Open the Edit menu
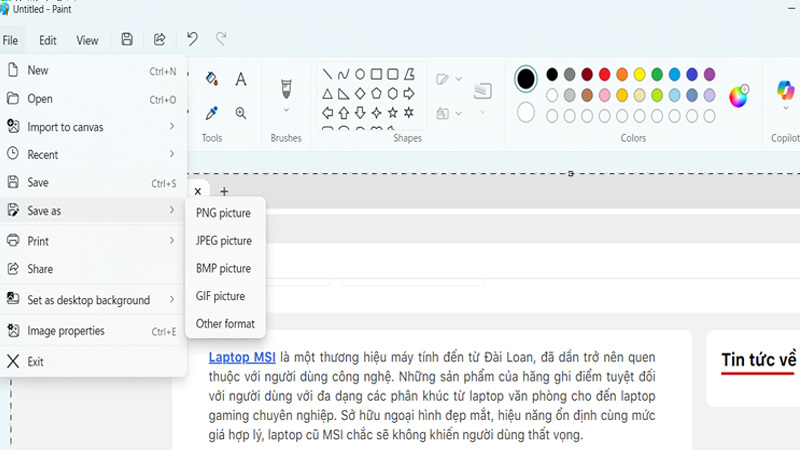 (x=48, y=40)
